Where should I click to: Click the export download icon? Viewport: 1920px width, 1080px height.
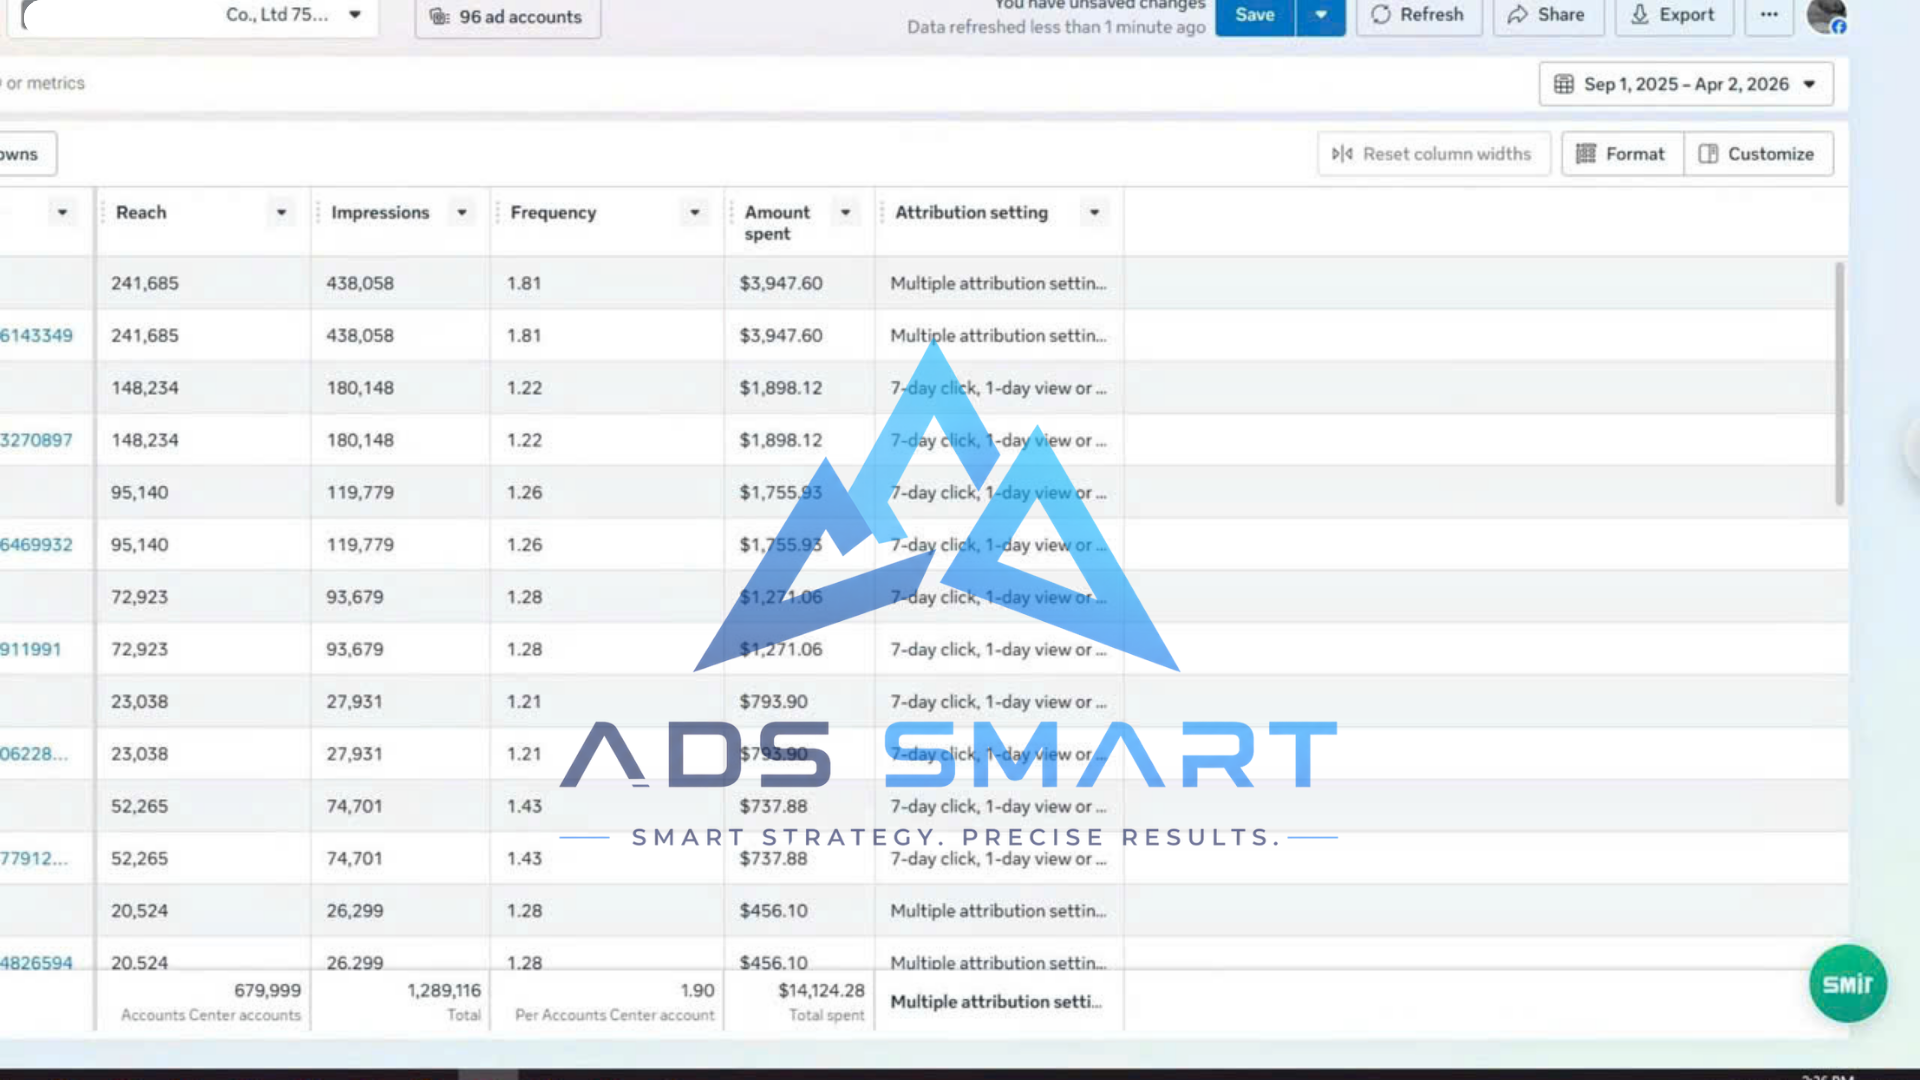1640,15
